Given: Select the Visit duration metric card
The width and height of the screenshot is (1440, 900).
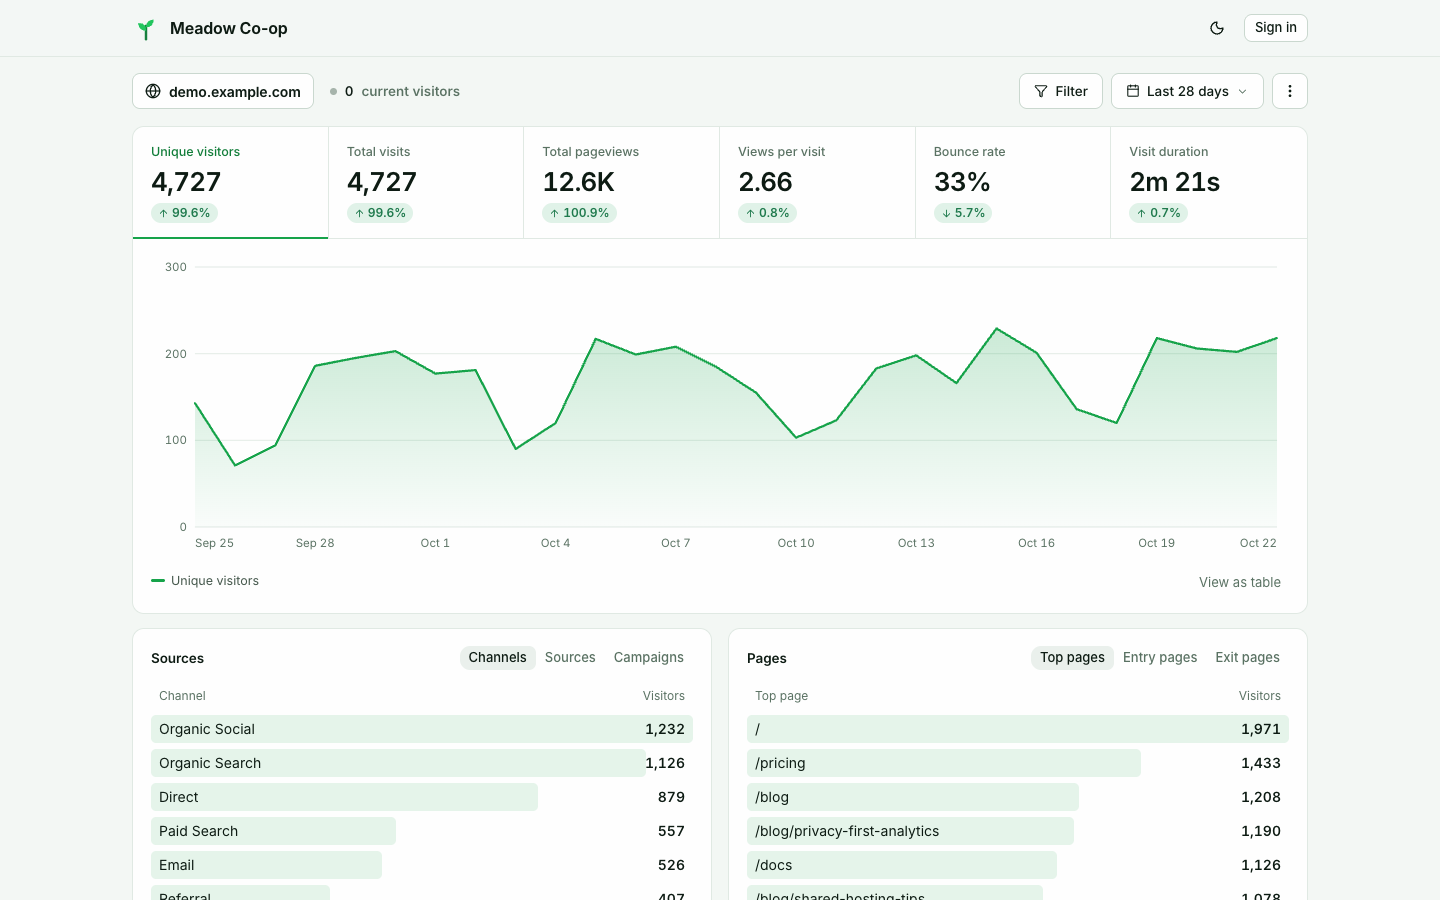Looking at the screenshot, I should click(1209, 183).
